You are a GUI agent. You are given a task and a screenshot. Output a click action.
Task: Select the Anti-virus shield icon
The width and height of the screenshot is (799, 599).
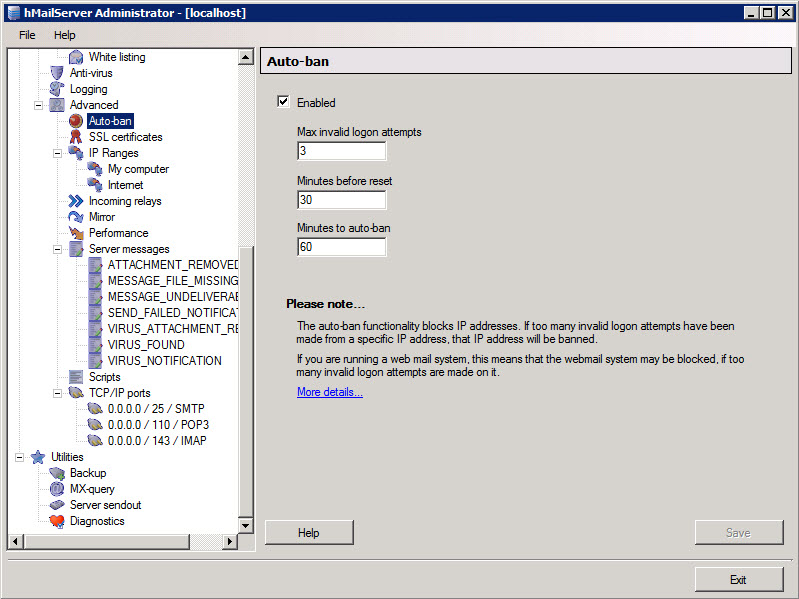[57, 73]
